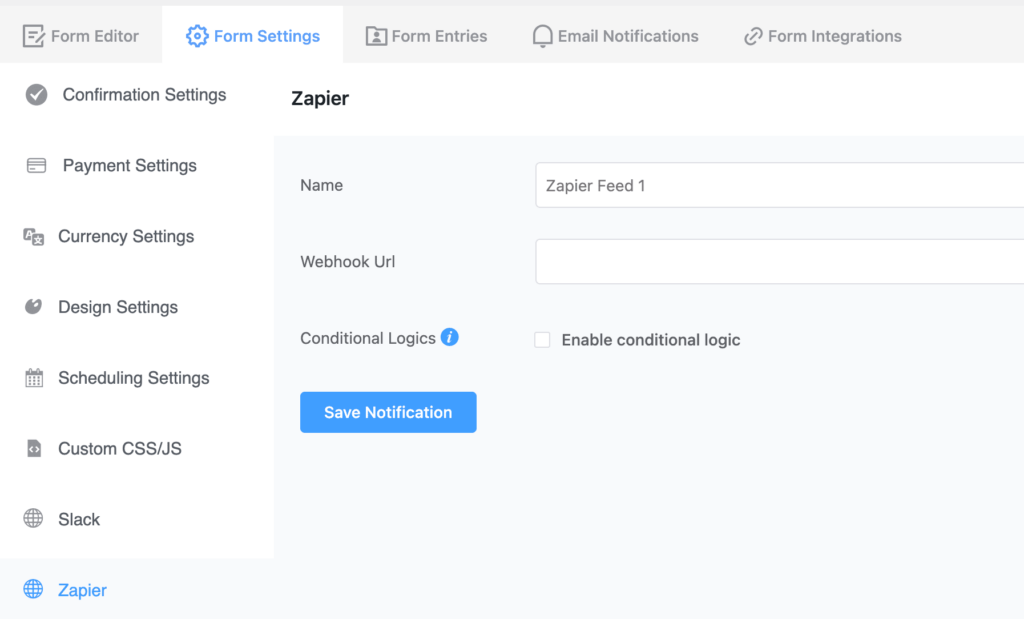This screenshot has height=619, width=1024.
Task: Switch to the Form Entries tab
Action: pos(426,35)
